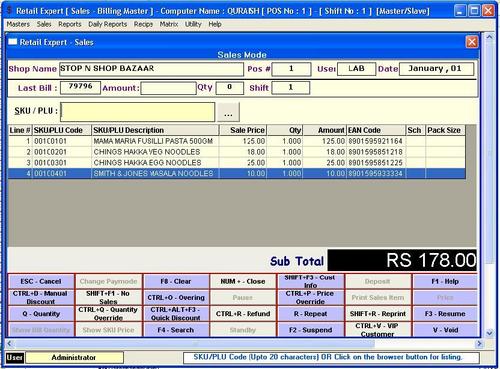Click the R - Repeat button

pyautogui.click(x=310, y=314)
